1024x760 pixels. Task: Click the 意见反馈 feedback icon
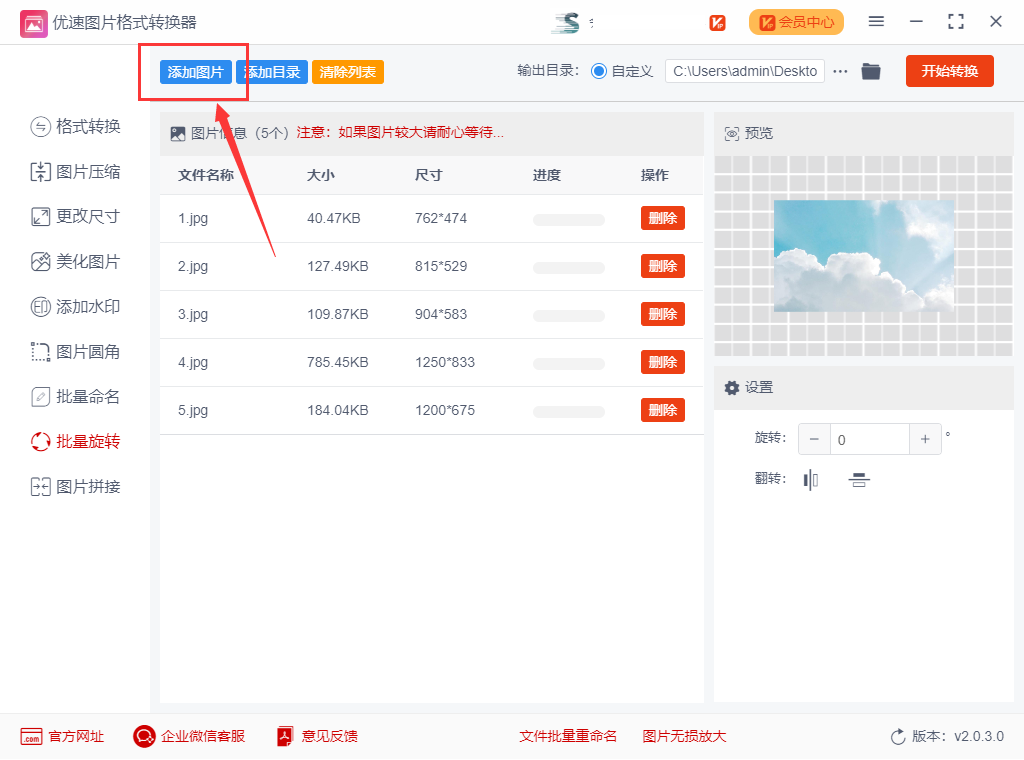pos(286,736)
